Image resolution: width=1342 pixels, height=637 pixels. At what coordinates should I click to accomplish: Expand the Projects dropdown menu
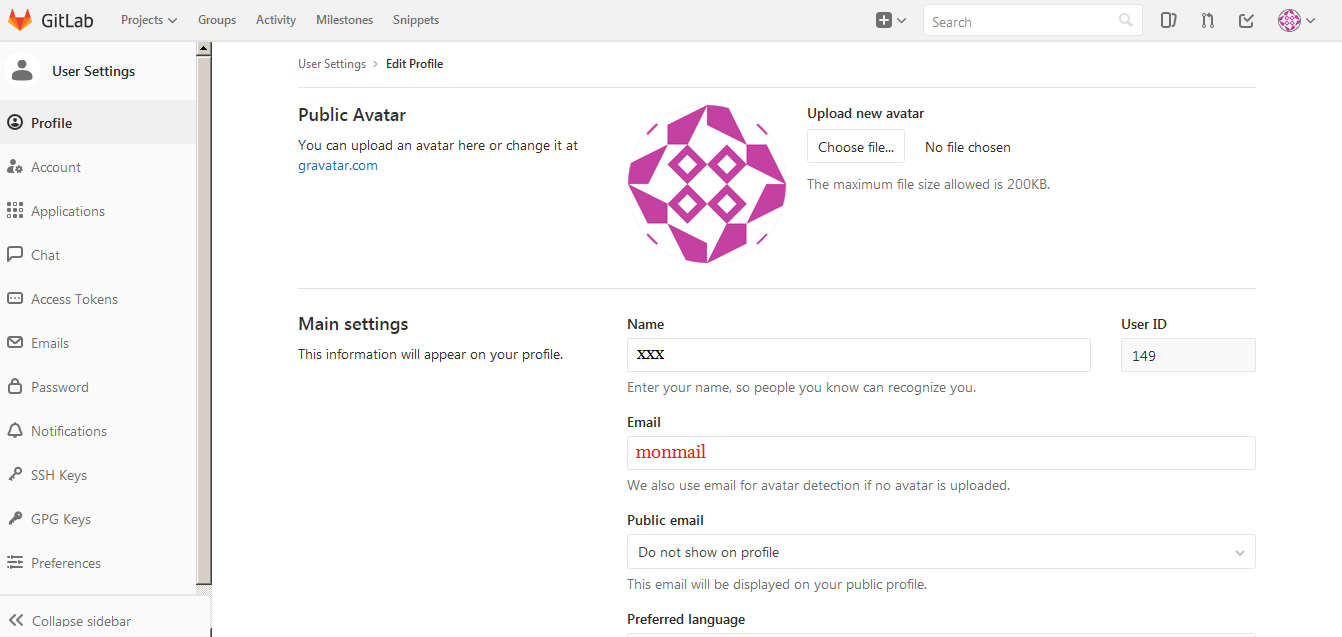(x=148, y=20)
